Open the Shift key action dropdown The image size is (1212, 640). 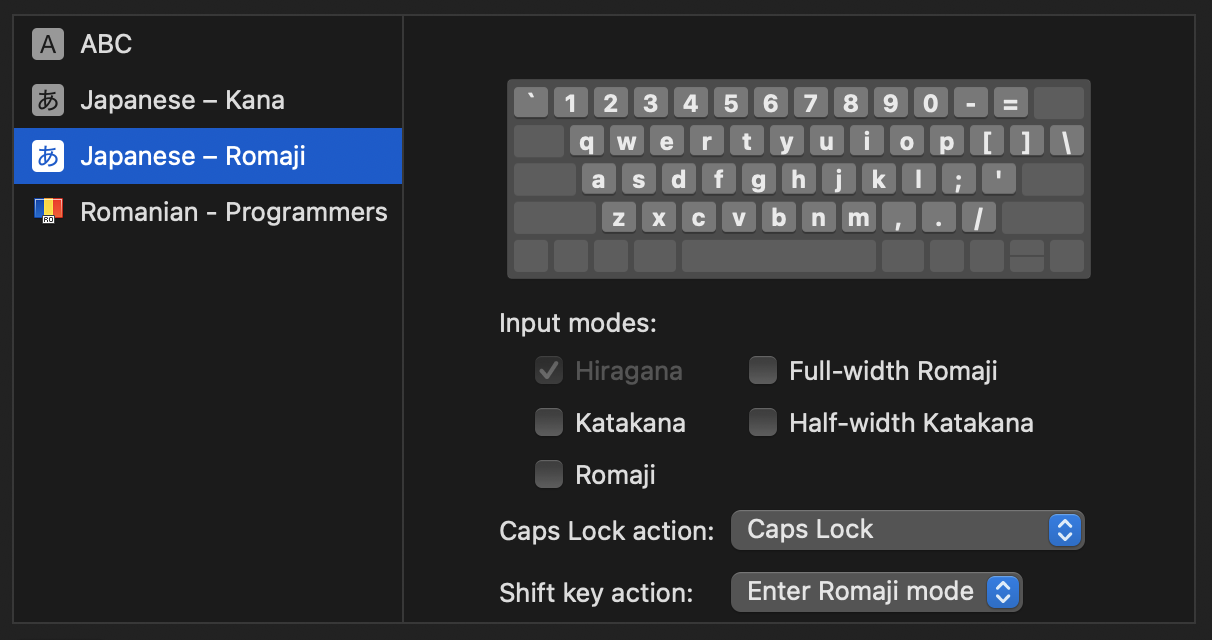[x=876, y=592]
